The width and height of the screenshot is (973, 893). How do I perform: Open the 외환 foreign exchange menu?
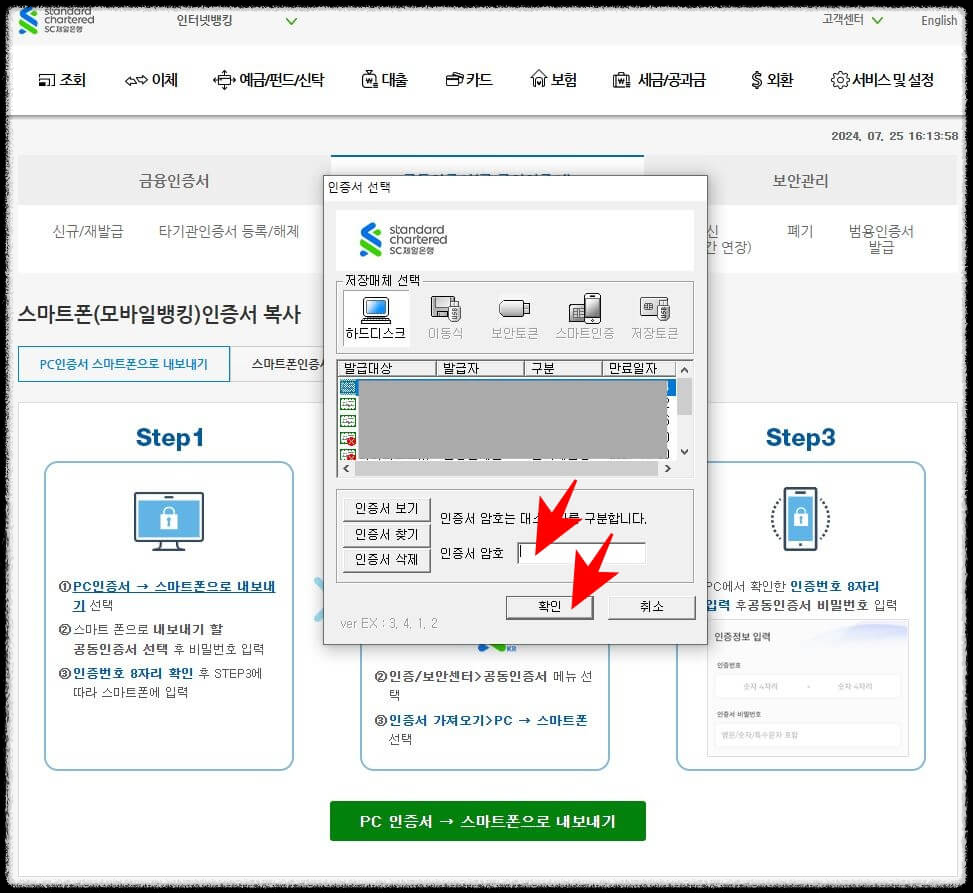click(772, 80)
